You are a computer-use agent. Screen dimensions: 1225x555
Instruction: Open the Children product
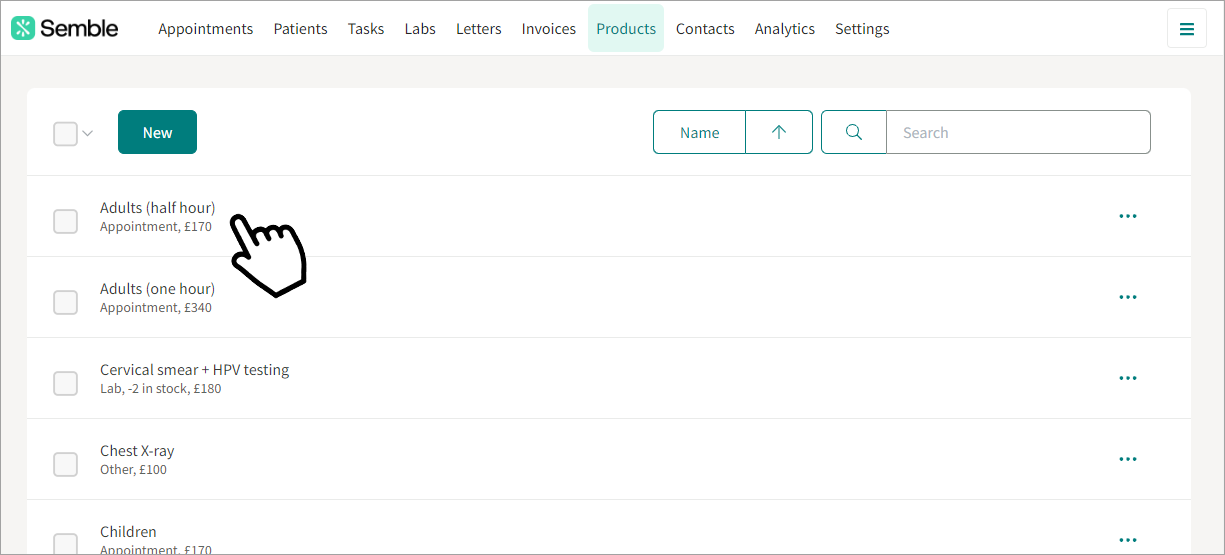click(x=128, y=532)
